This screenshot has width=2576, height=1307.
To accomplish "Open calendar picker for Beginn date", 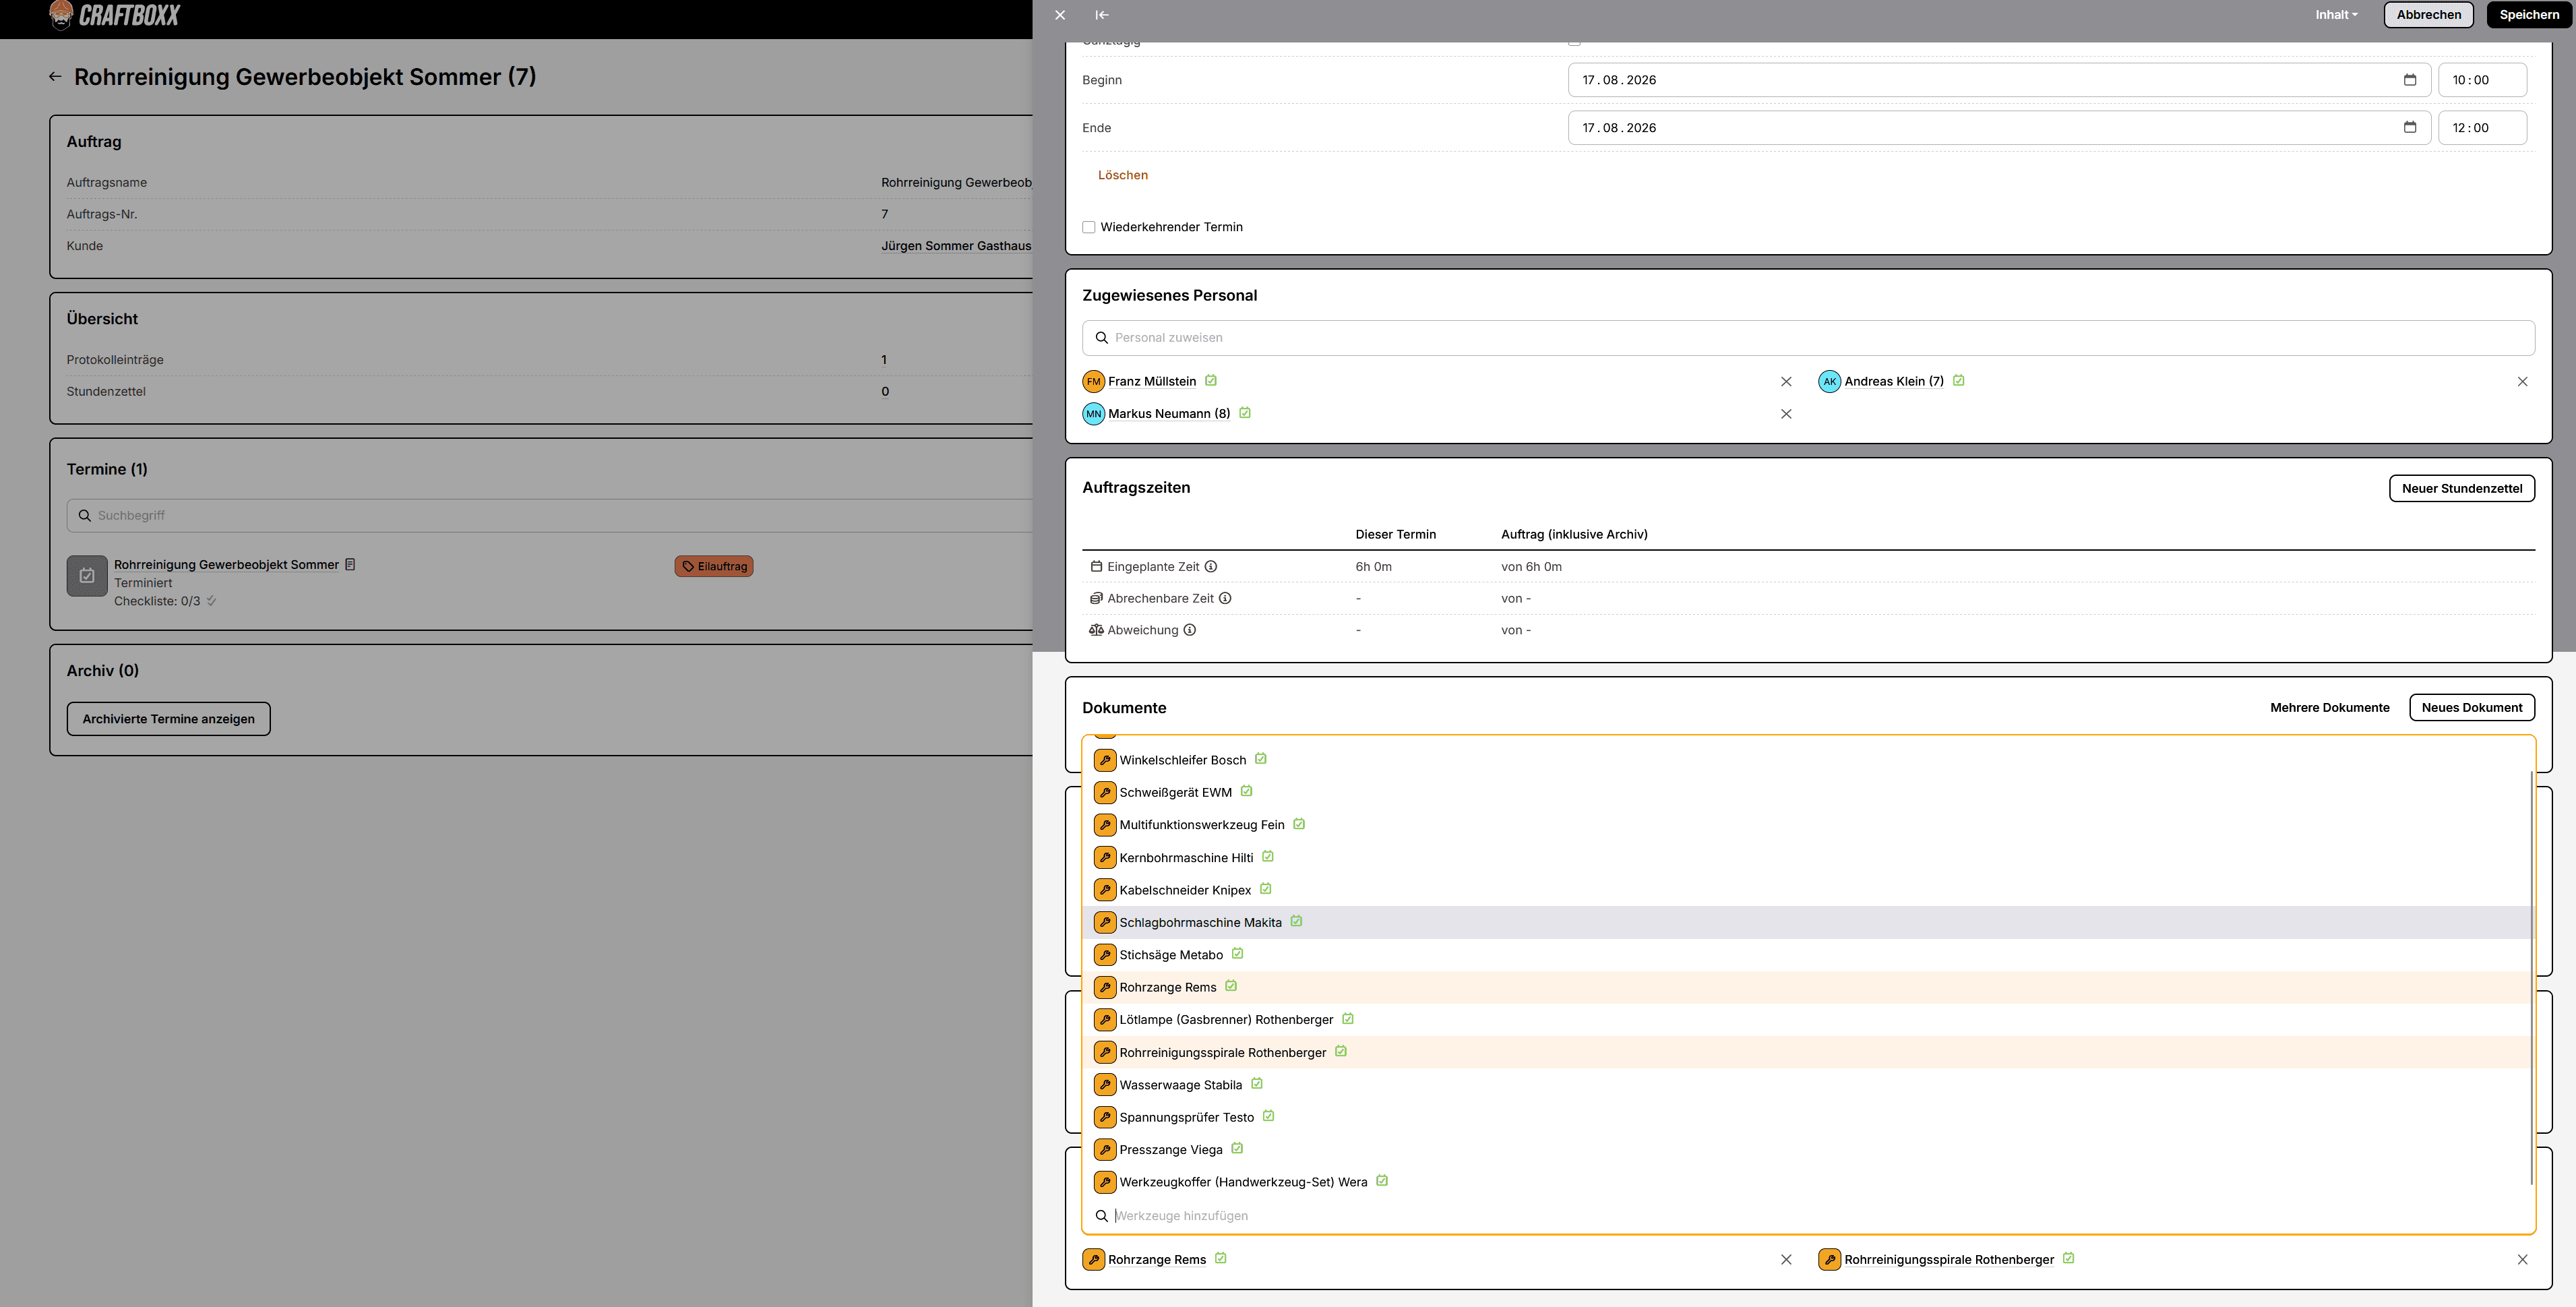I will (2410, 80).
